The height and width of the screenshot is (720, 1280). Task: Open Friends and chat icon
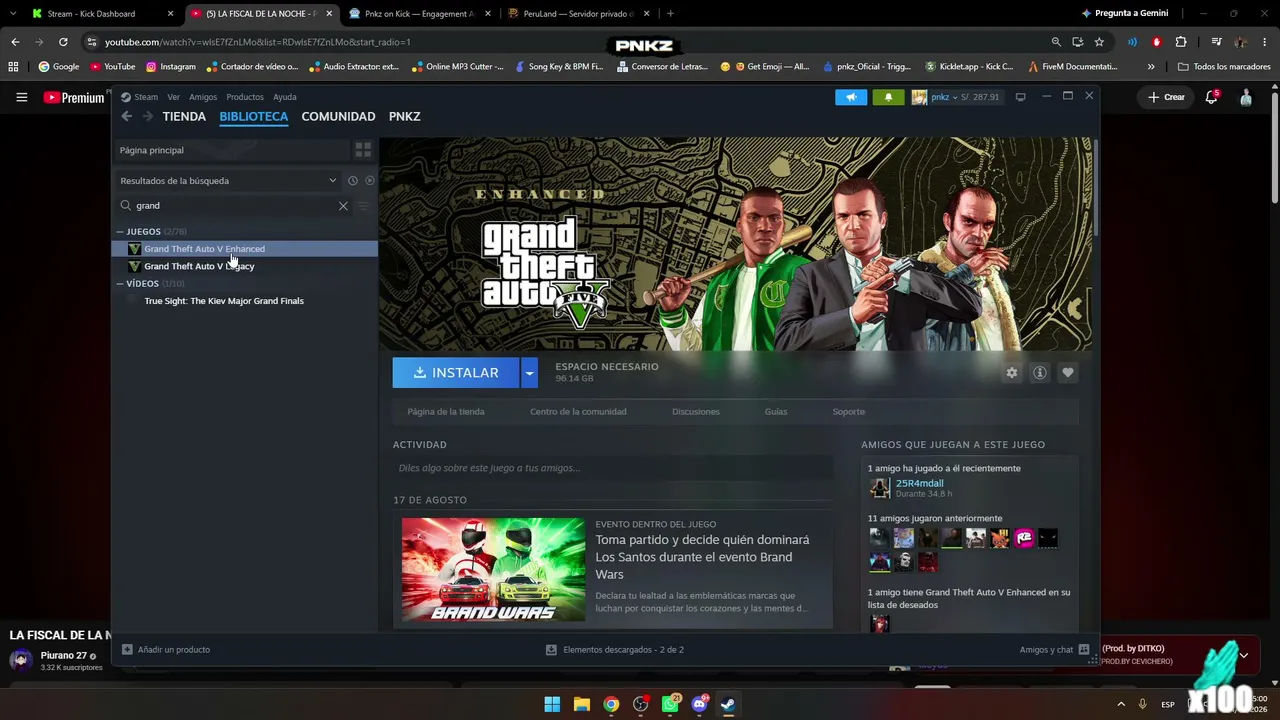pos(1083,650)
